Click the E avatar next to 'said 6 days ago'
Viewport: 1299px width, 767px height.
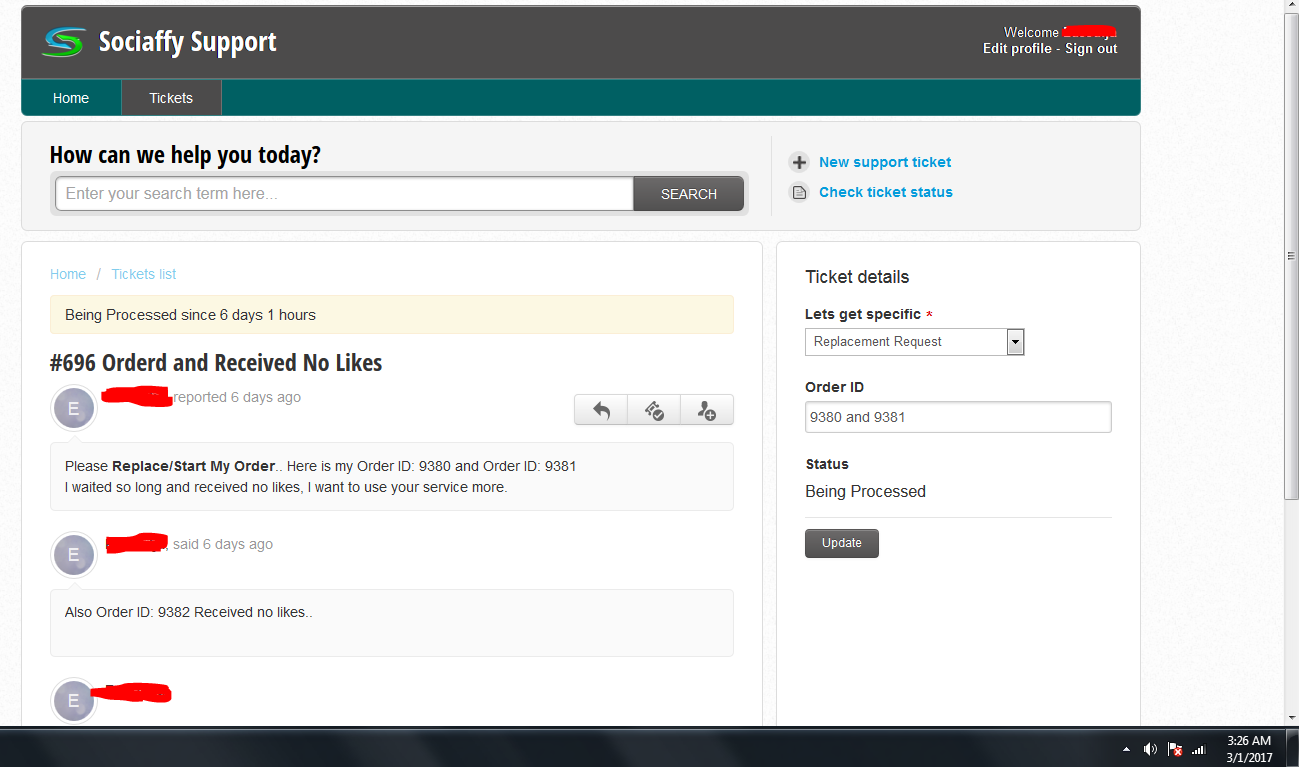coord(73,555)
